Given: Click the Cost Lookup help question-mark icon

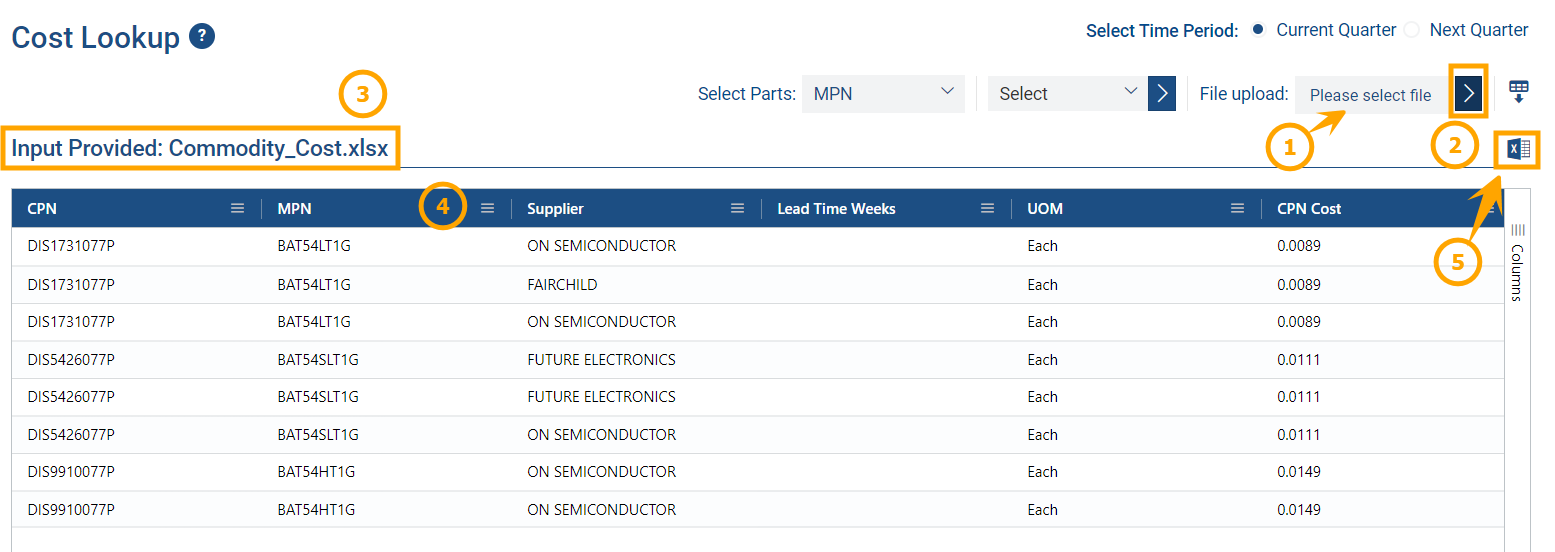Looking at the screenshot, I should (x=202, y=38).
